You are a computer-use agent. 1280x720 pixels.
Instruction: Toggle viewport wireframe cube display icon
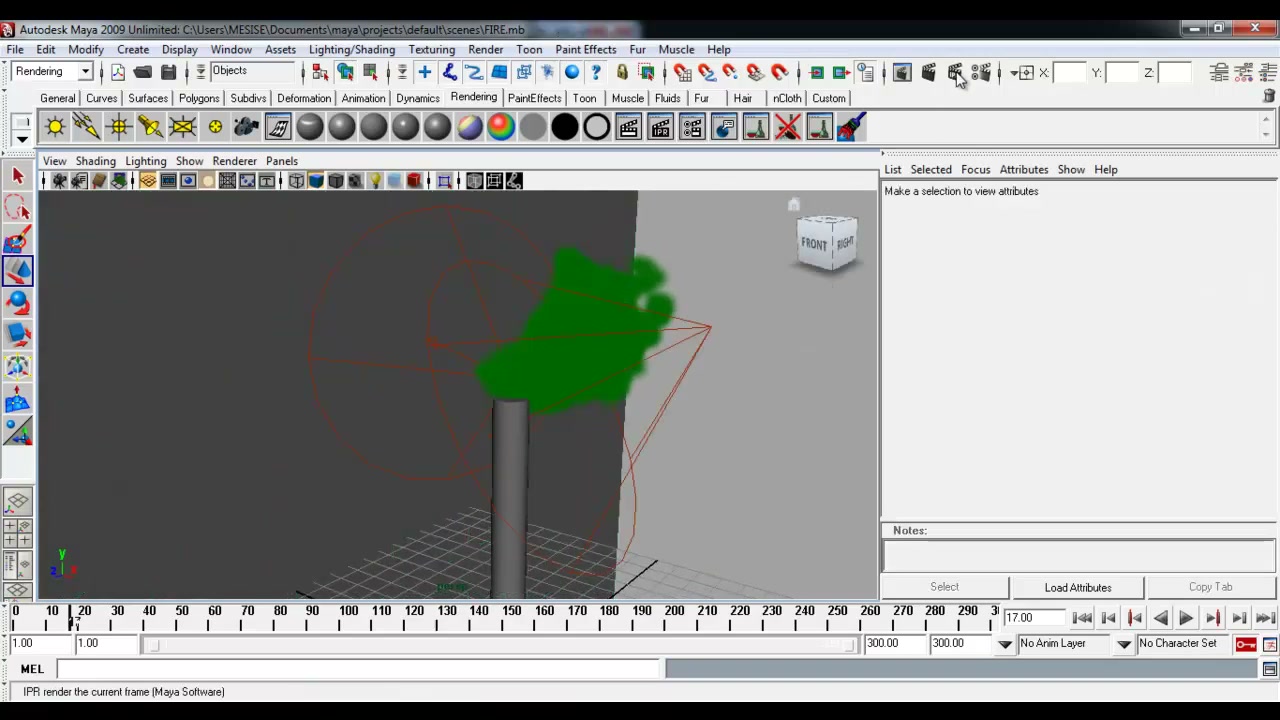point(296,181)
